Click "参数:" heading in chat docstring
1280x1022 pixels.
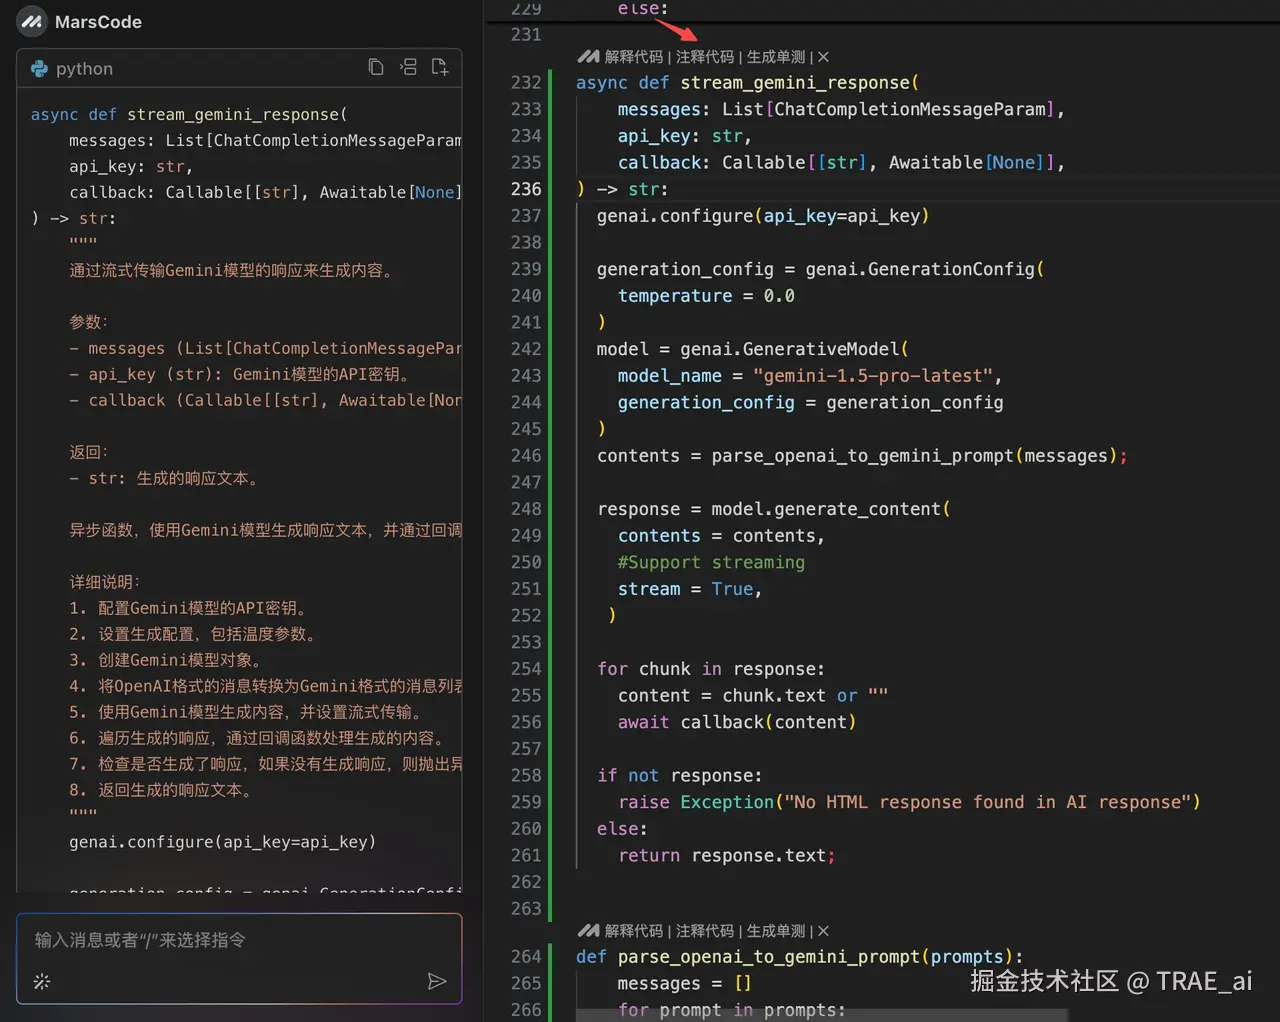pos(88,322)
